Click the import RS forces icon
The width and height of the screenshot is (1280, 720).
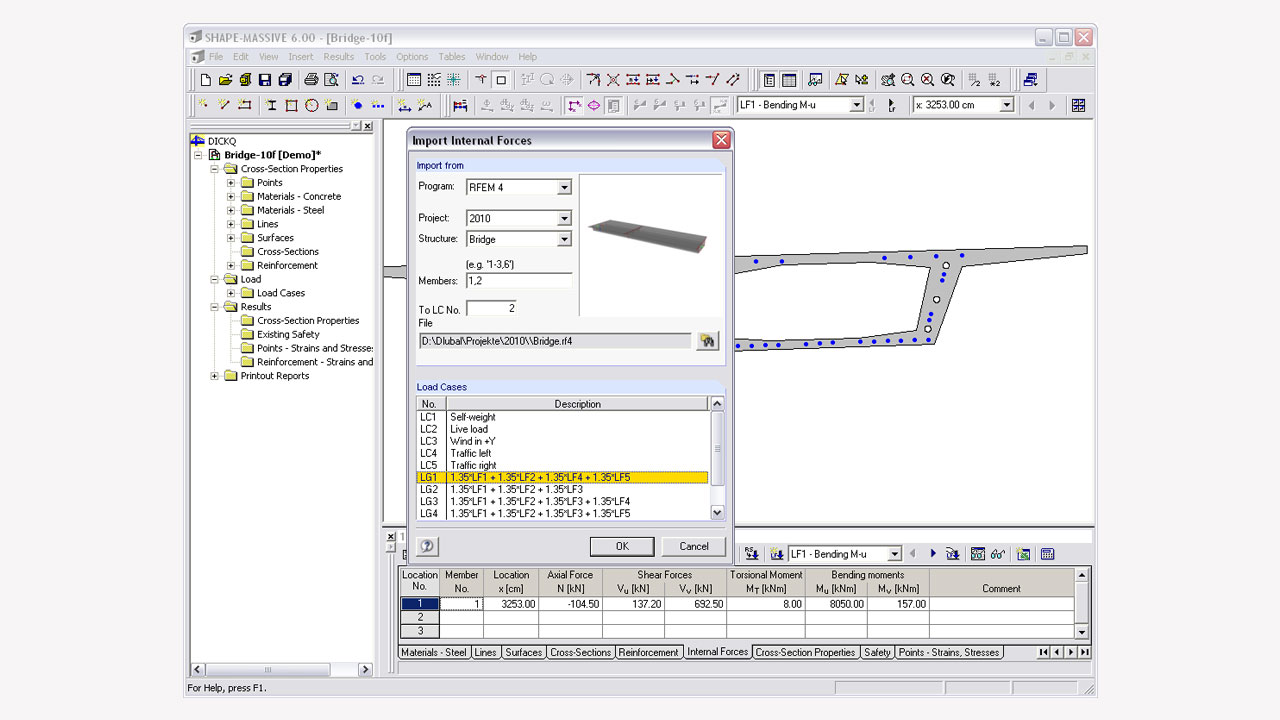751,554
